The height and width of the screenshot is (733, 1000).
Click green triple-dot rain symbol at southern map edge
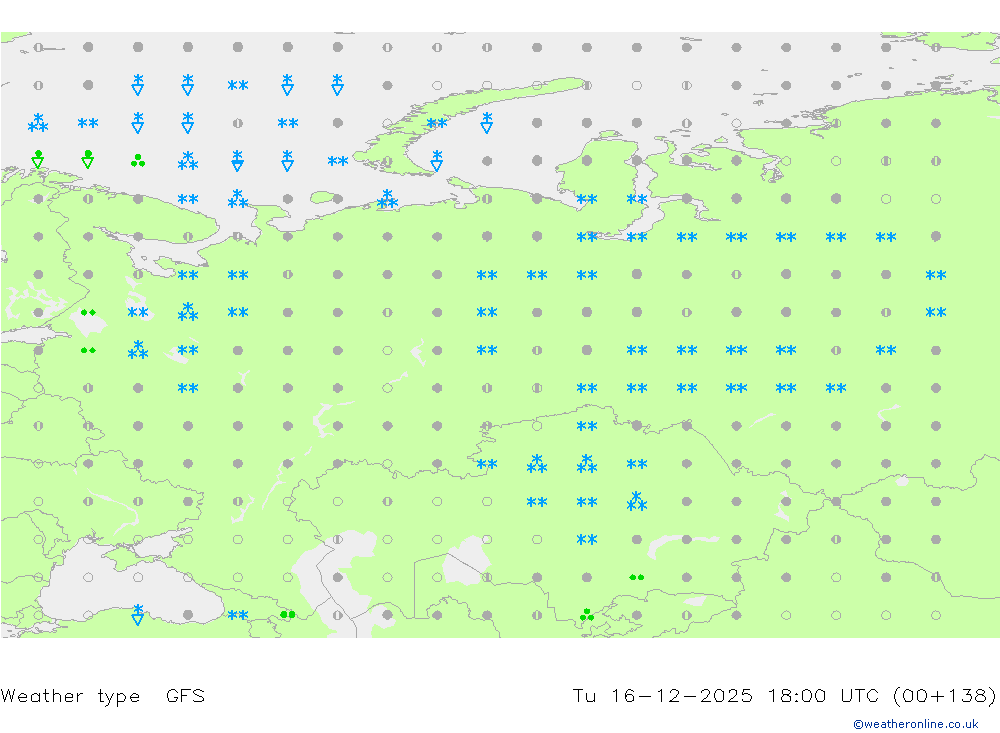point(587,615)
